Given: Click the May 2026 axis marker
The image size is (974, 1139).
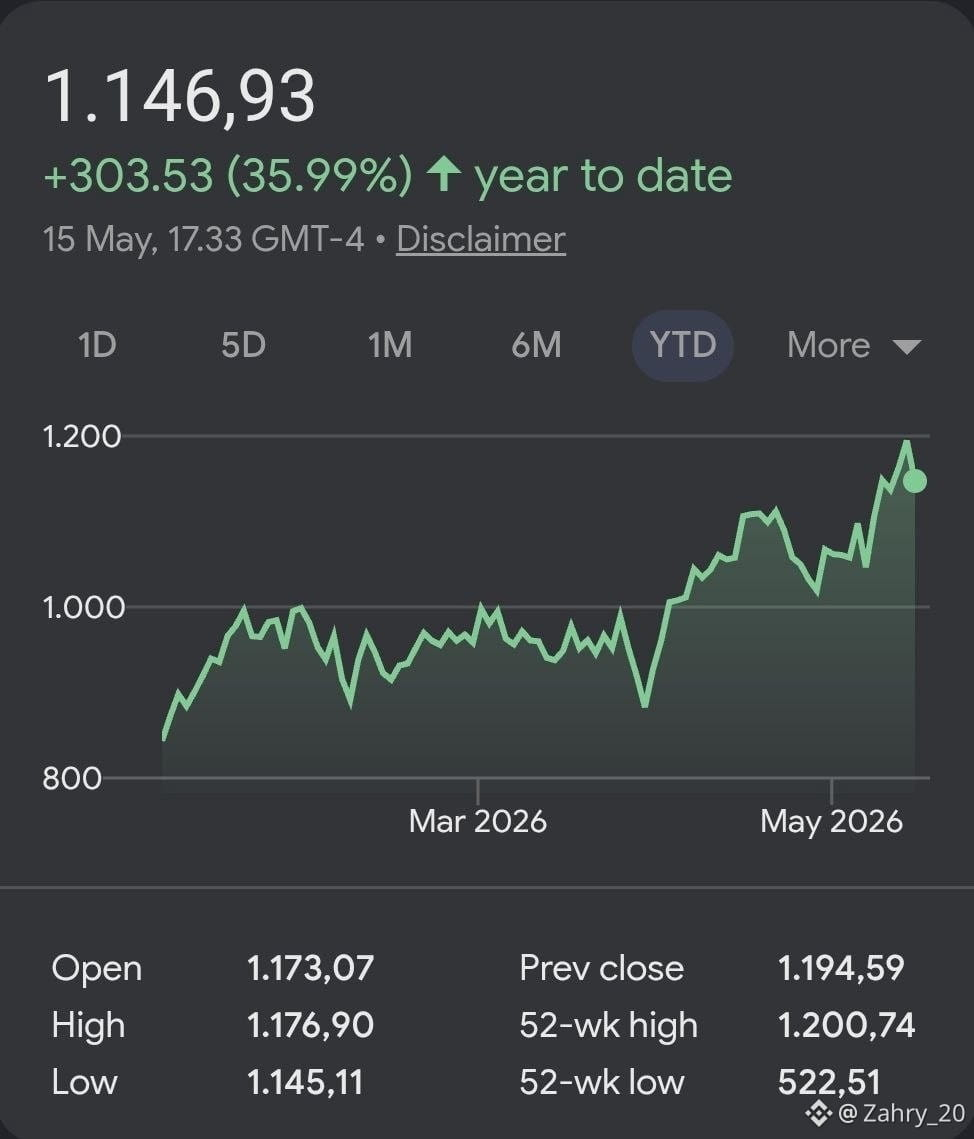Looking at the screenshot, I should tap(831, 822).
